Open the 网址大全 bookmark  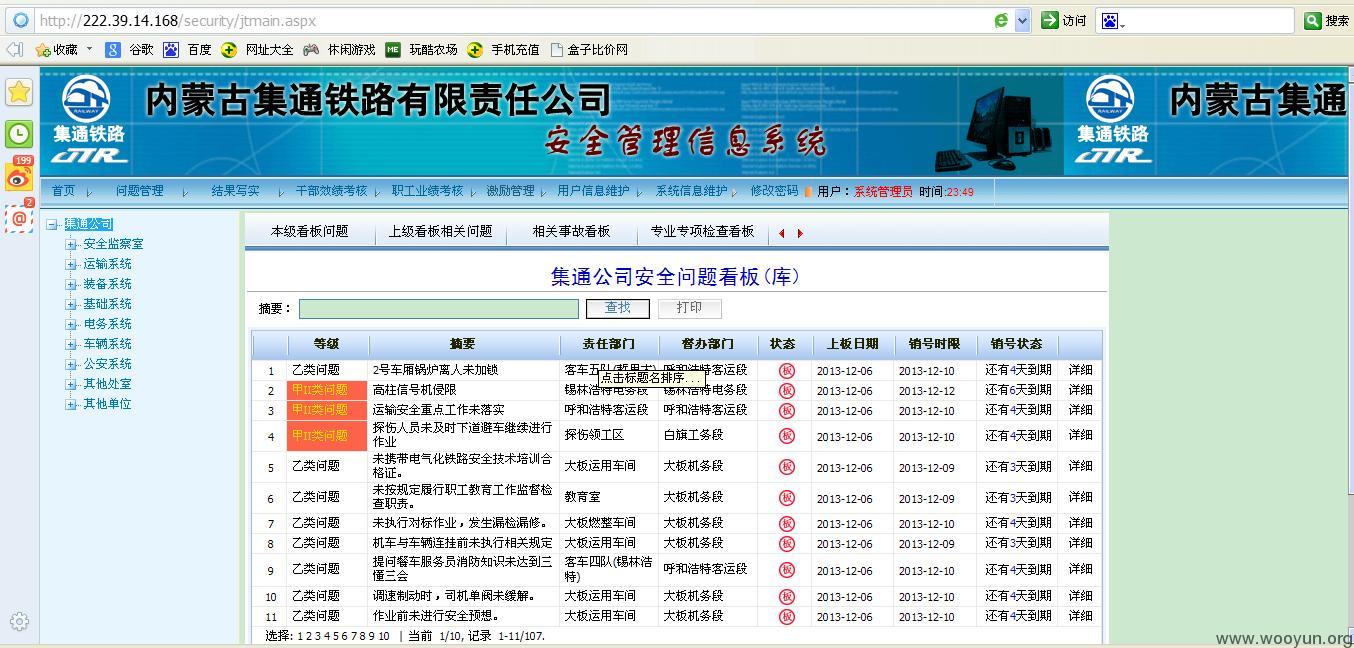[258, 49]
